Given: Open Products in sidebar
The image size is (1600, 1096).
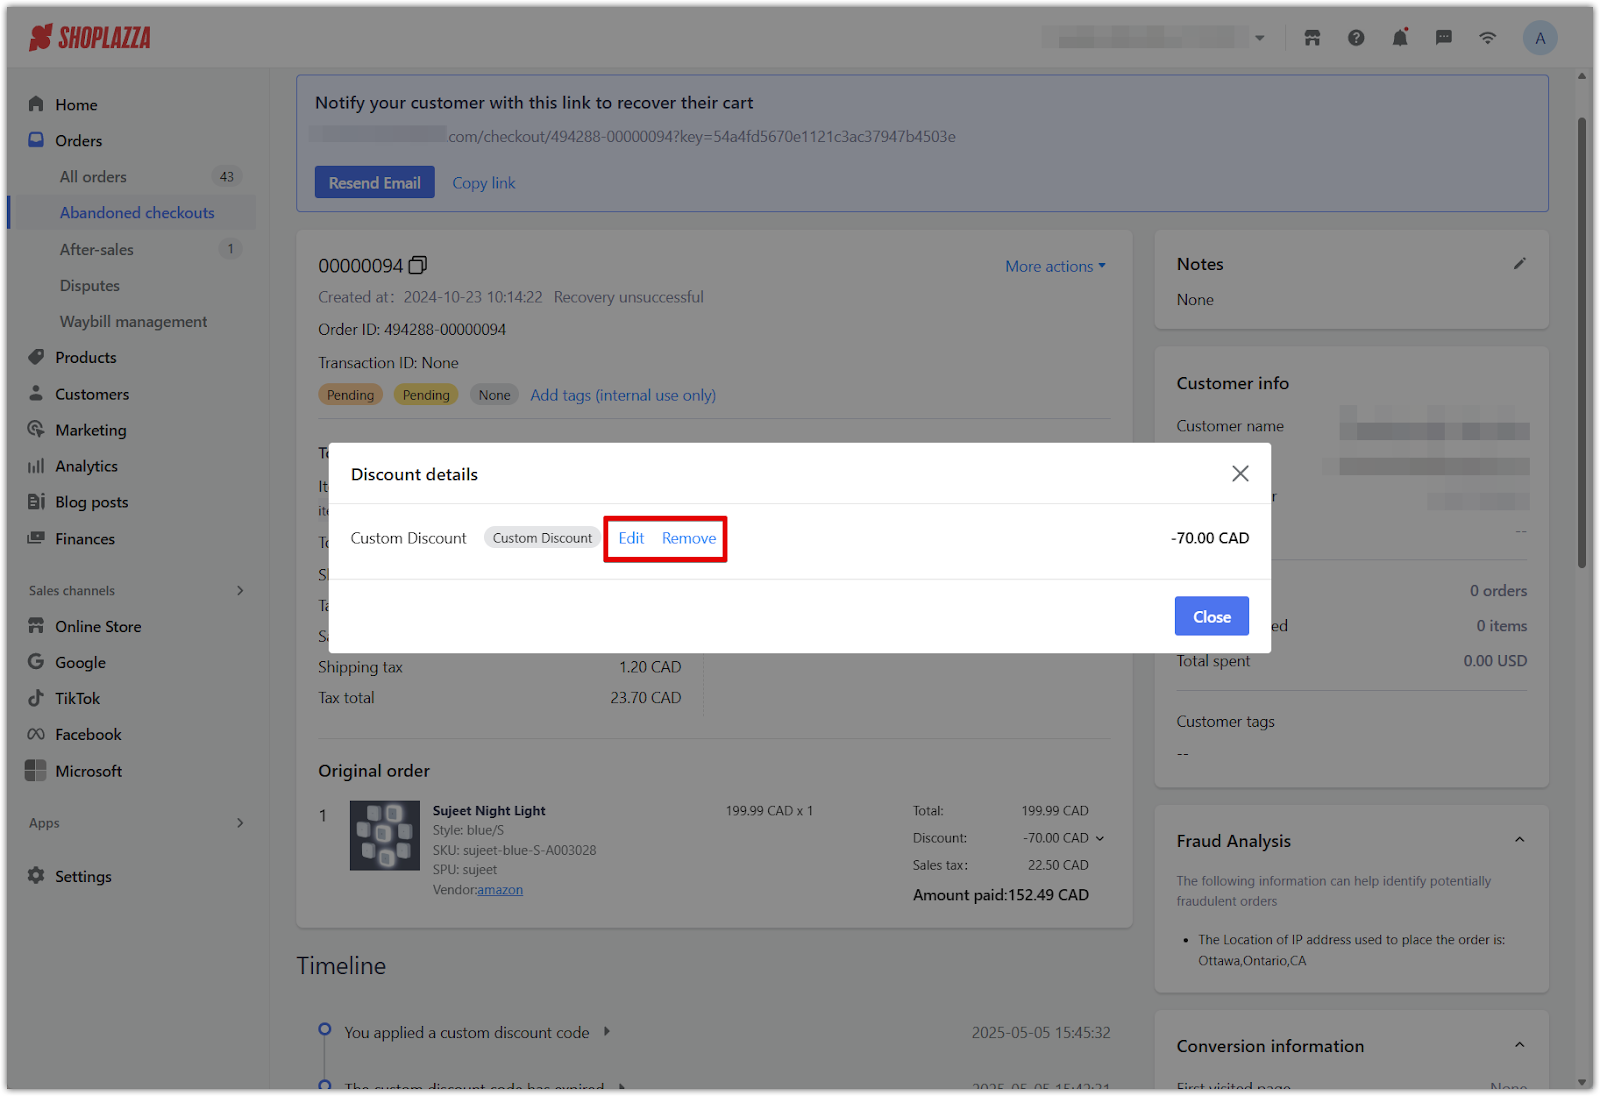Looking at the screenshot, I should (x=85, y=358).
